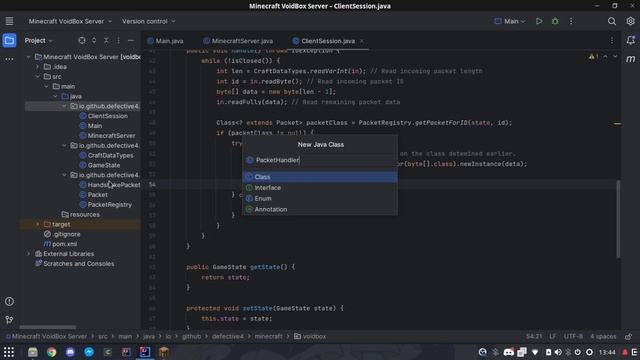Screen dimensions: 640x360
Task: Hide the Project tool window
Action: tap(131, 40)
